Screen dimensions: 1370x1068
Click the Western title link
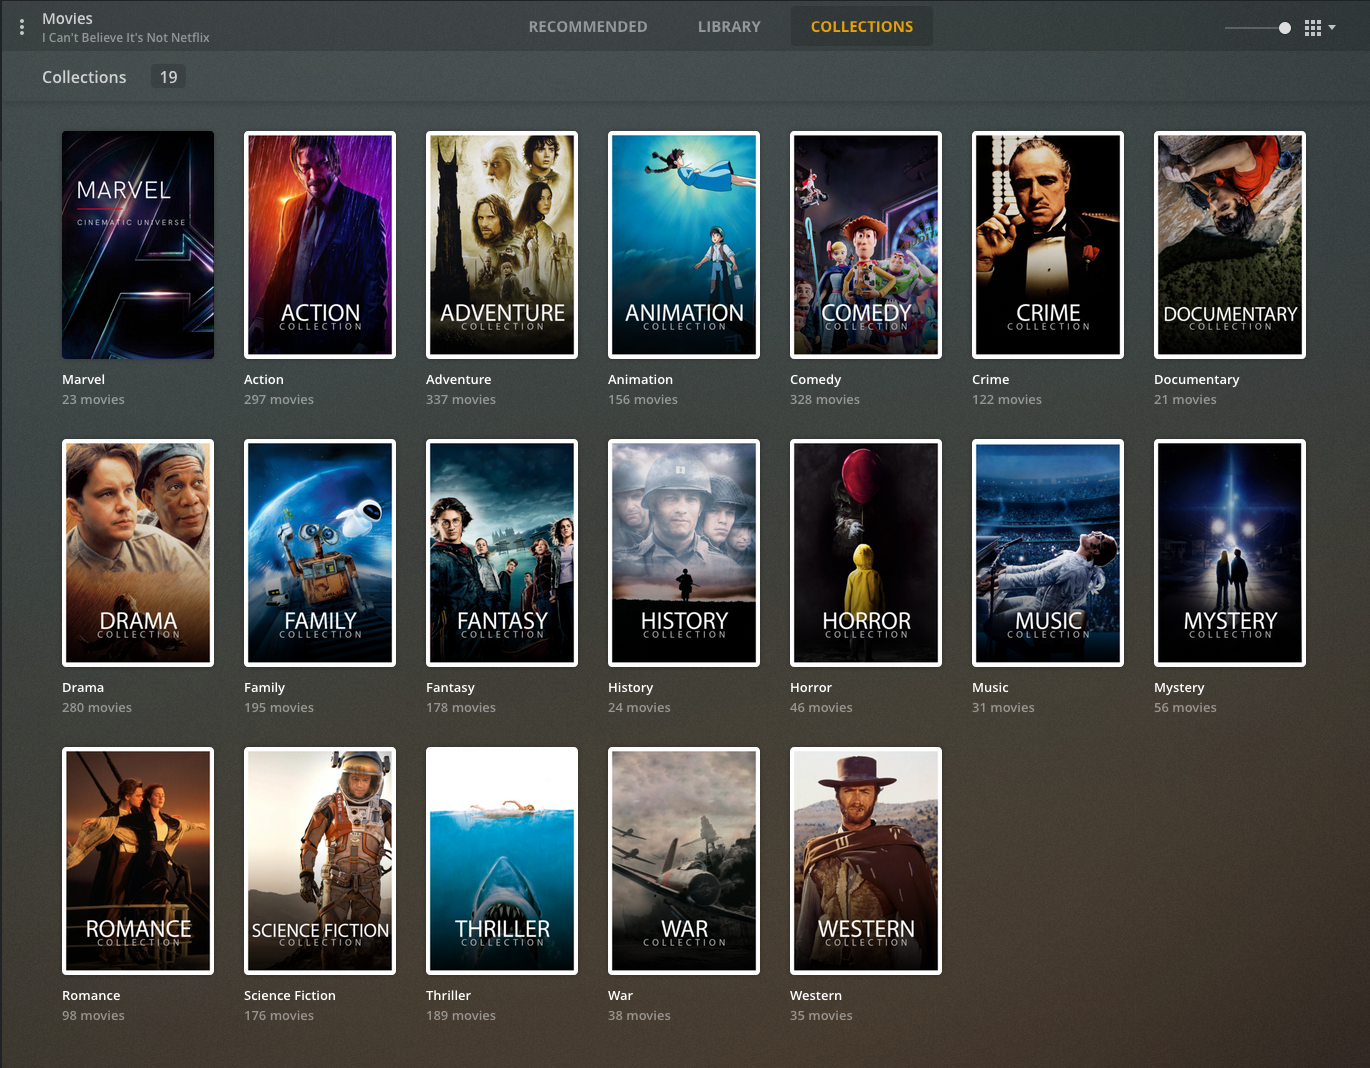pyautogui.click(x=816, y=996)
